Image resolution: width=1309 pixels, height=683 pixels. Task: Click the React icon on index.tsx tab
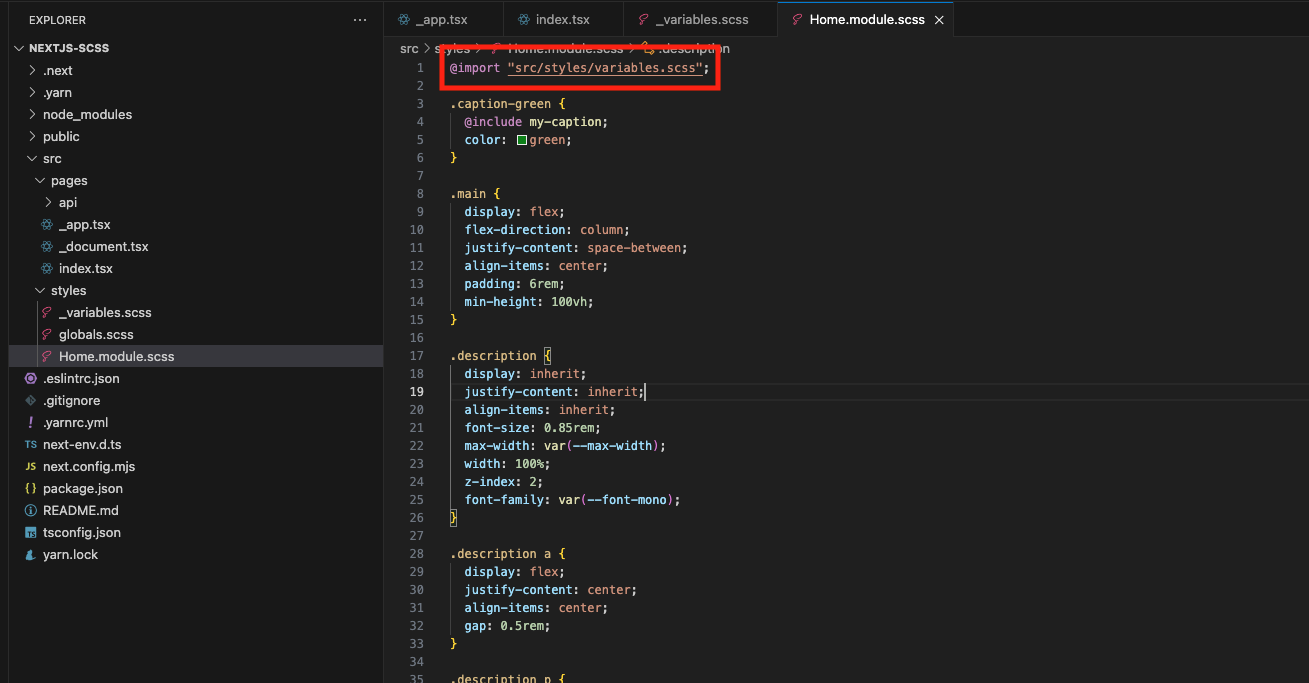(524, 20)
